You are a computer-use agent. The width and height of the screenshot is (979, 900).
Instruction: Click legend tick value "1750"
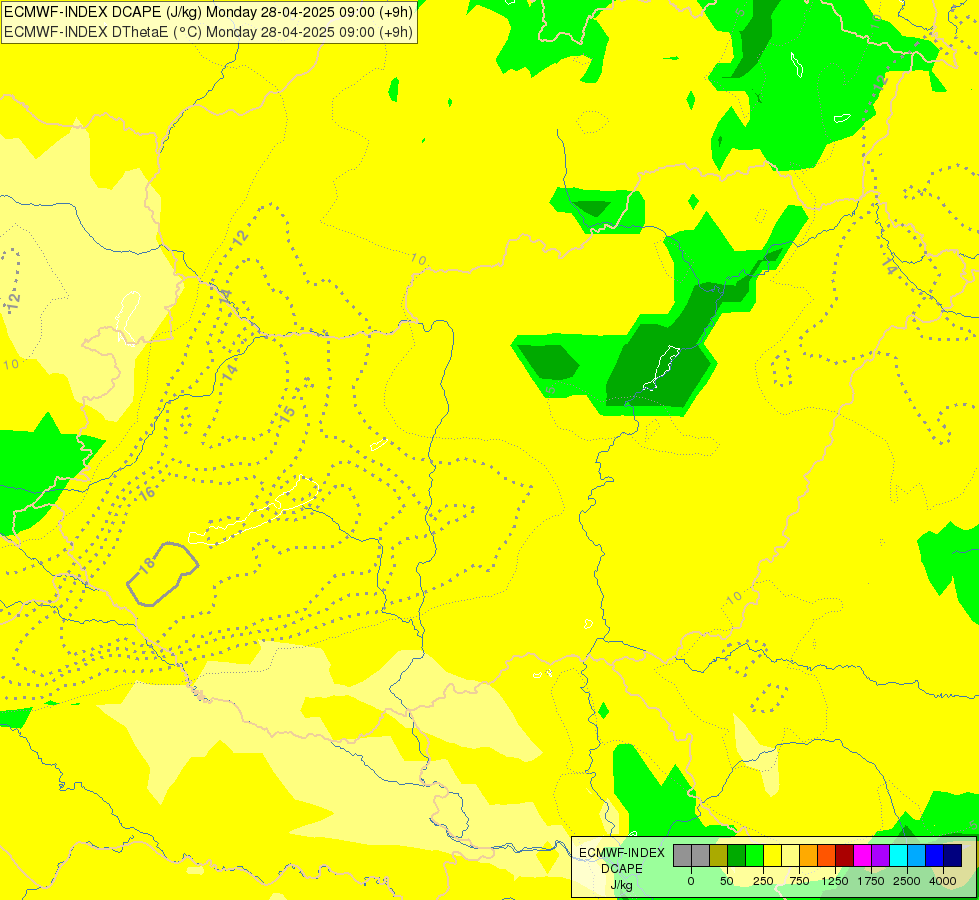[x=871, y=881]
